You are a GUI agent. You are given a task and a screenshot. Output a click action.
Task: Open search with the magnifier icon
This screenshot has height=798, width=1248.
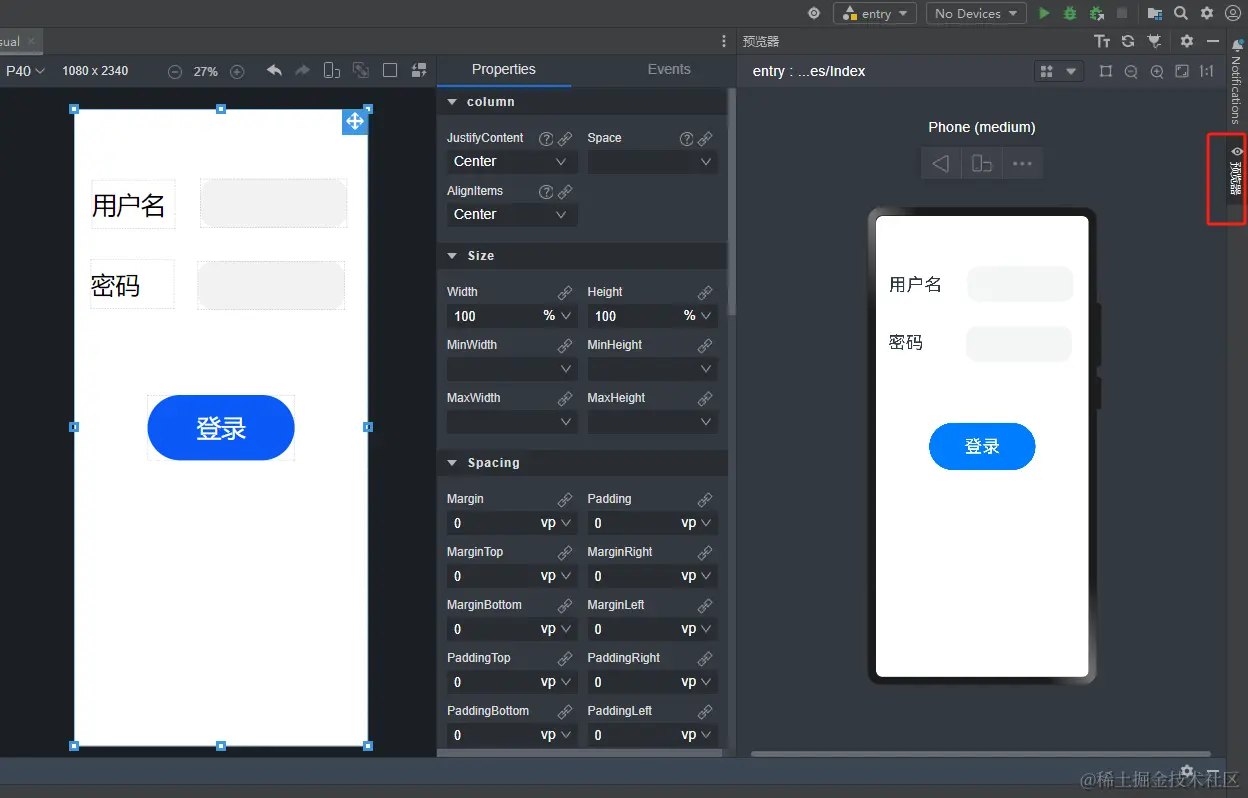1181,13
